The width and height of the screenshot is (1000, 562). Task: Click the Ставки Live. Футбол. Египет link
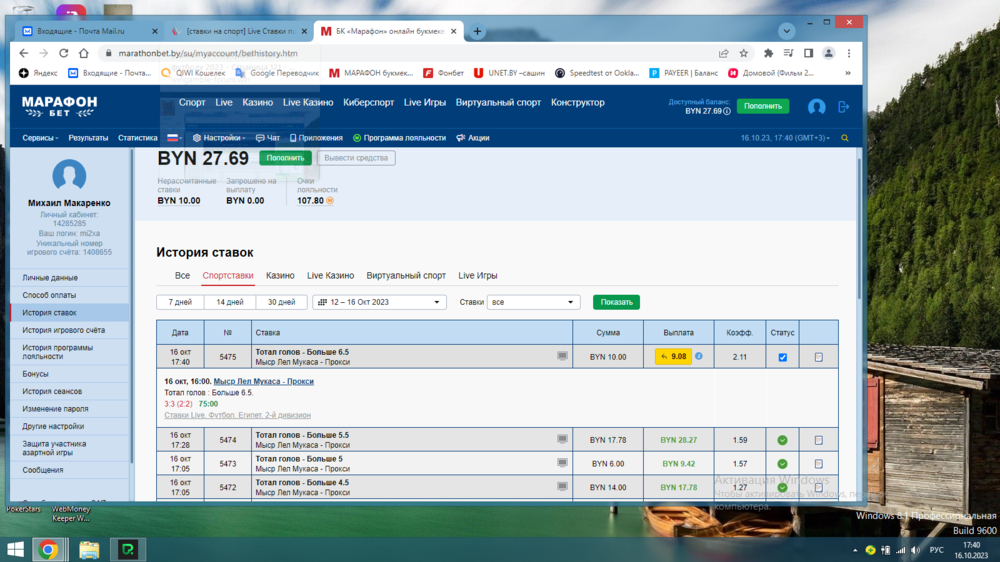coord(237,415)
